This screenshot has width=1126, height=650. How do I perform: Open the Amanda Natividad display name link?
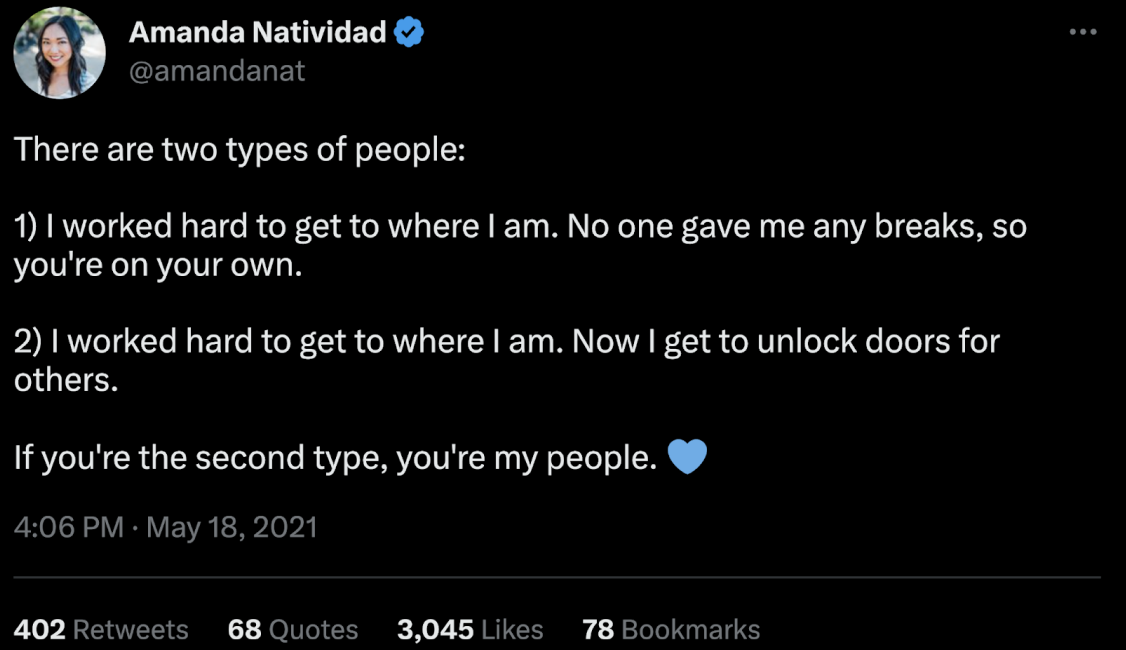click(257, 33)
